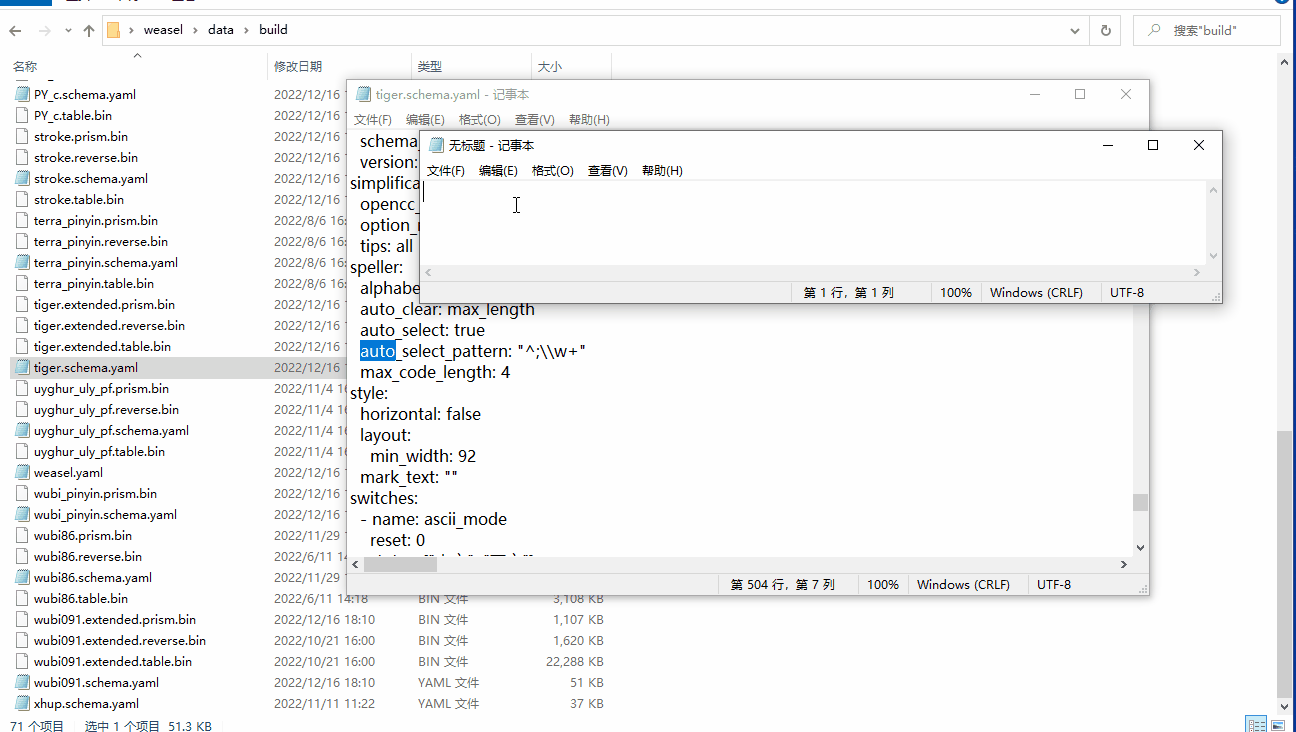Open the address bar history dropdown
Image resolution: width=1296 pixels, height=732 pixels.
click(1076, 30)
